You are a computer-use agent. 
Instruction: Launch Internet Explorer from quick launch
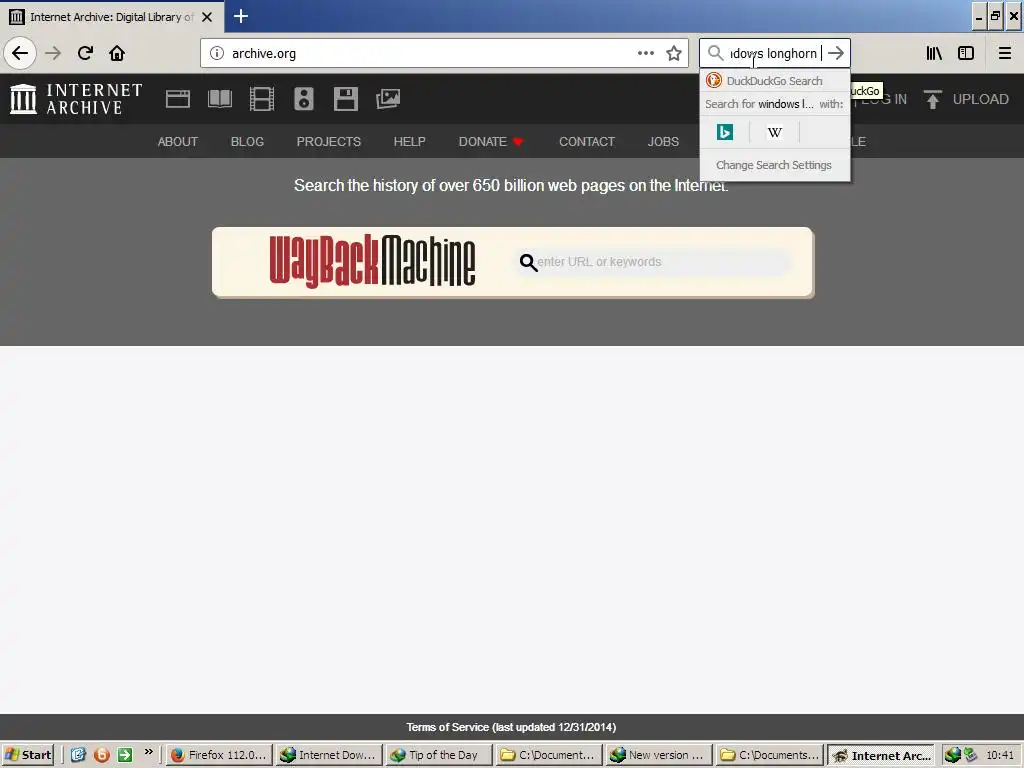pyautogui.click(x=78, y=755)
